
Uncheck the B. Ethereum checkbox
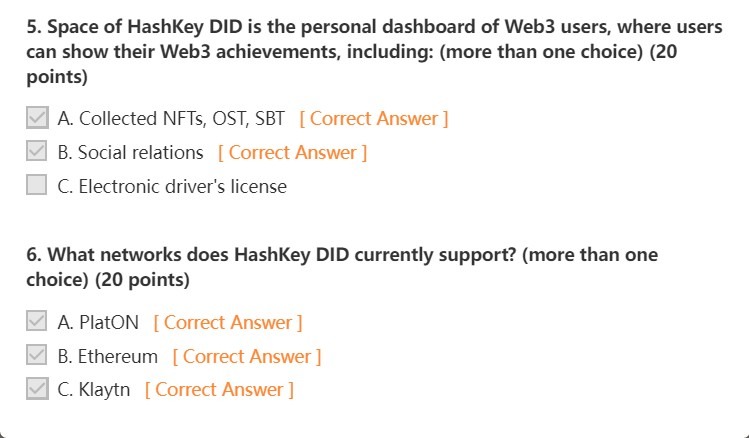point(37,356)
